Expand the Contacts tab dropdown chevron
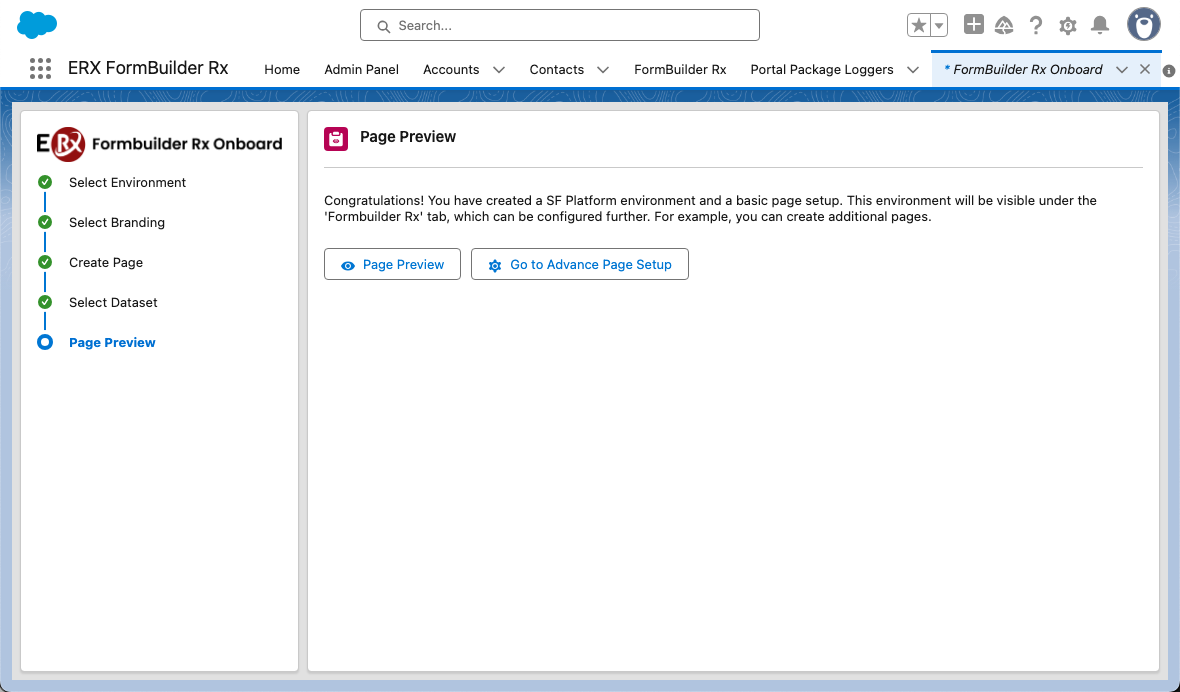This screenshot has width=1180, height=692. point(603,70)
